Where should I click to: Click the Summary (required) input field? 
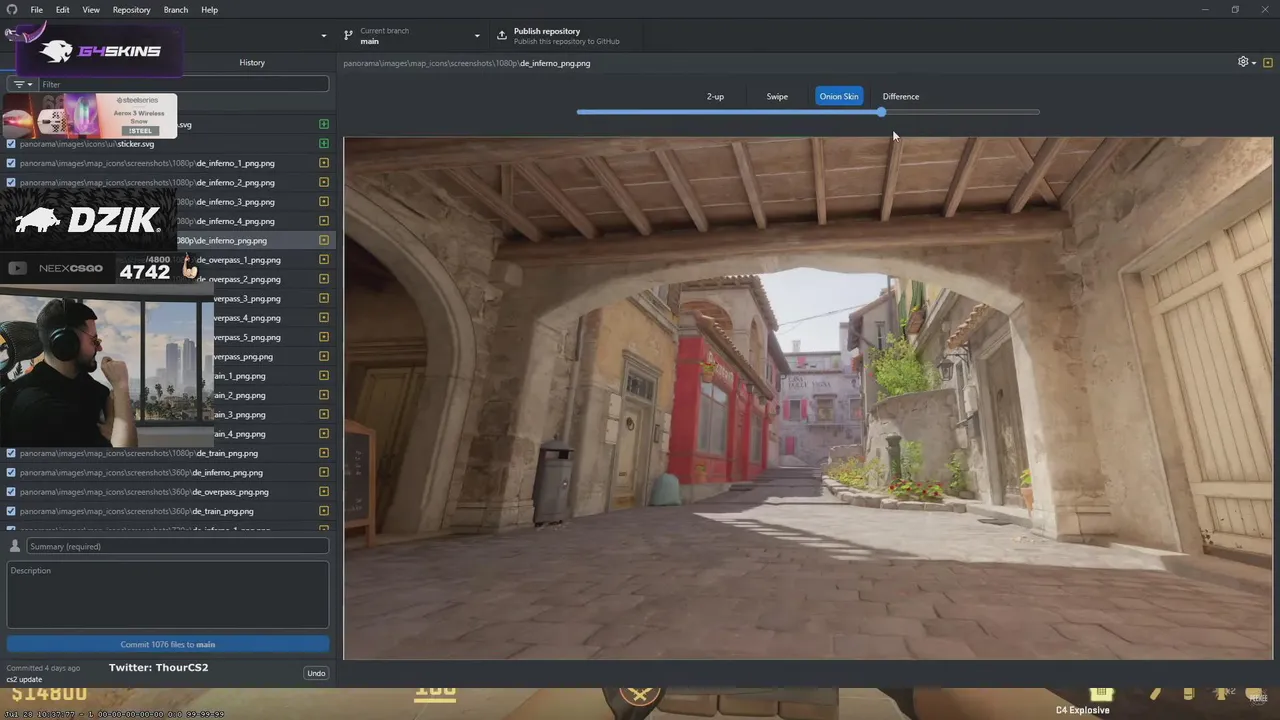pos(178,546)
